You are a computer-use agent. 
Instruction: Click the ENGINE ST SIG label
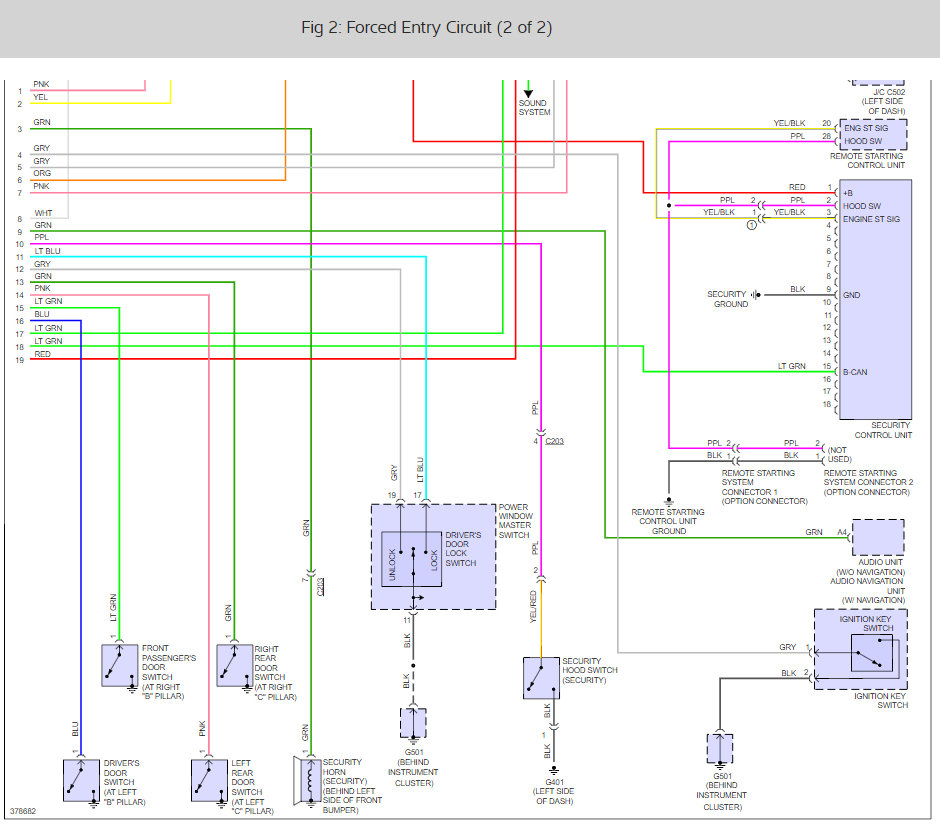(x=871, y=219)
